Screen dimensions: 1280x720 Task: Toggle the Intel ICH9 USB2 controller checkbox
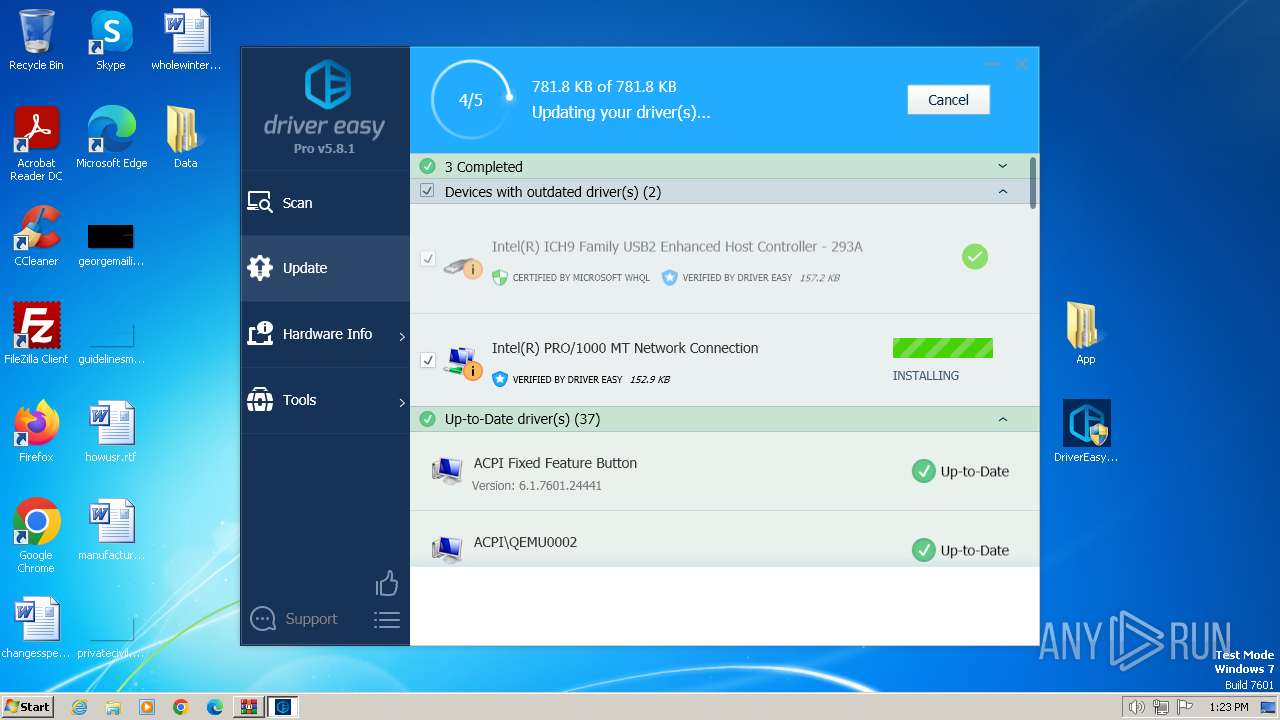(428, 258)
